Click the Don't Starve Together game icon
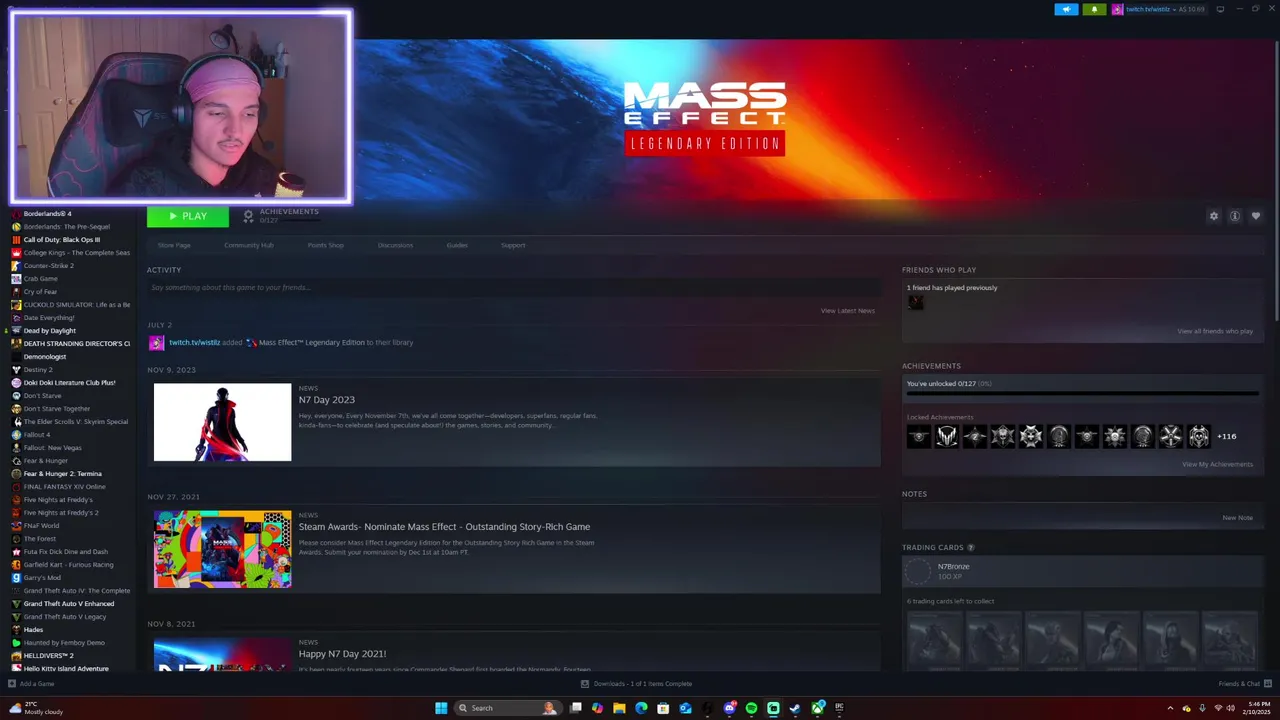1280x720 pixels. (x=16, y=409)
